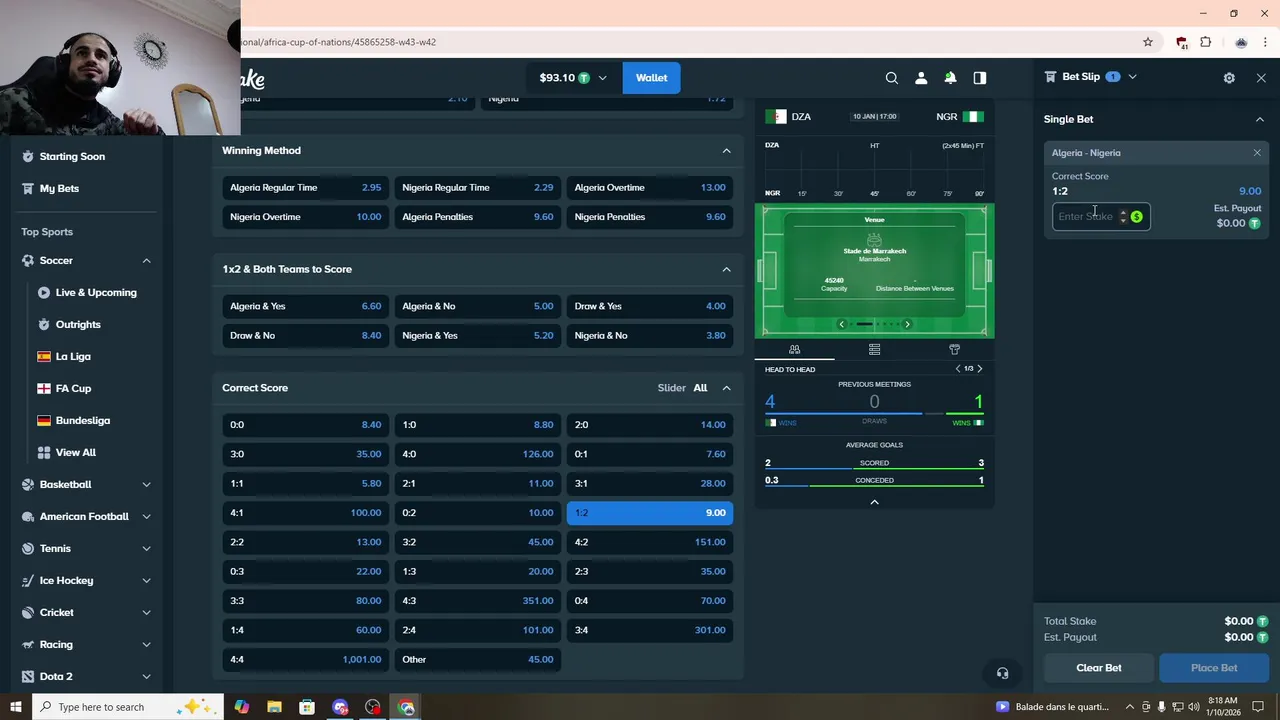Collapse the Winning Method market
Viewport: 1280px width, 720px height.
[726, 151]
